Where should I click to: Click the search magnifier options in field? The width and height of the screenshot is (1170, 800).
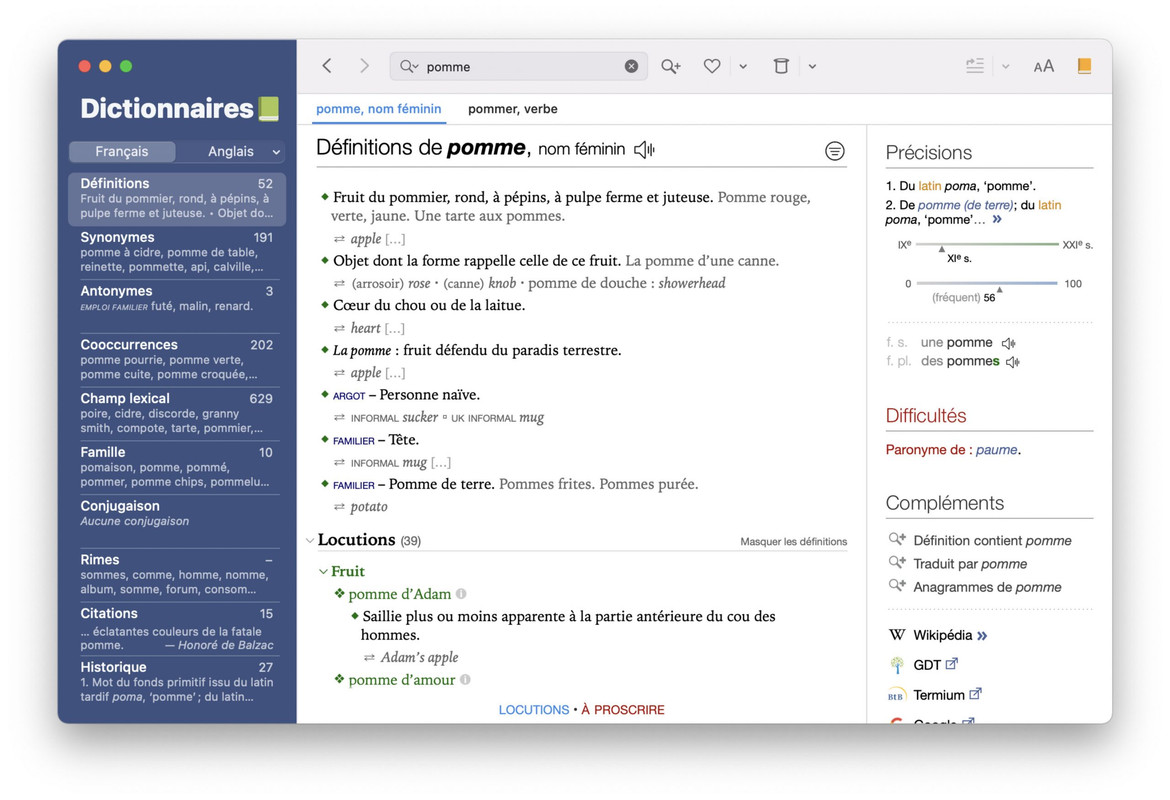(x=409, y=66)
